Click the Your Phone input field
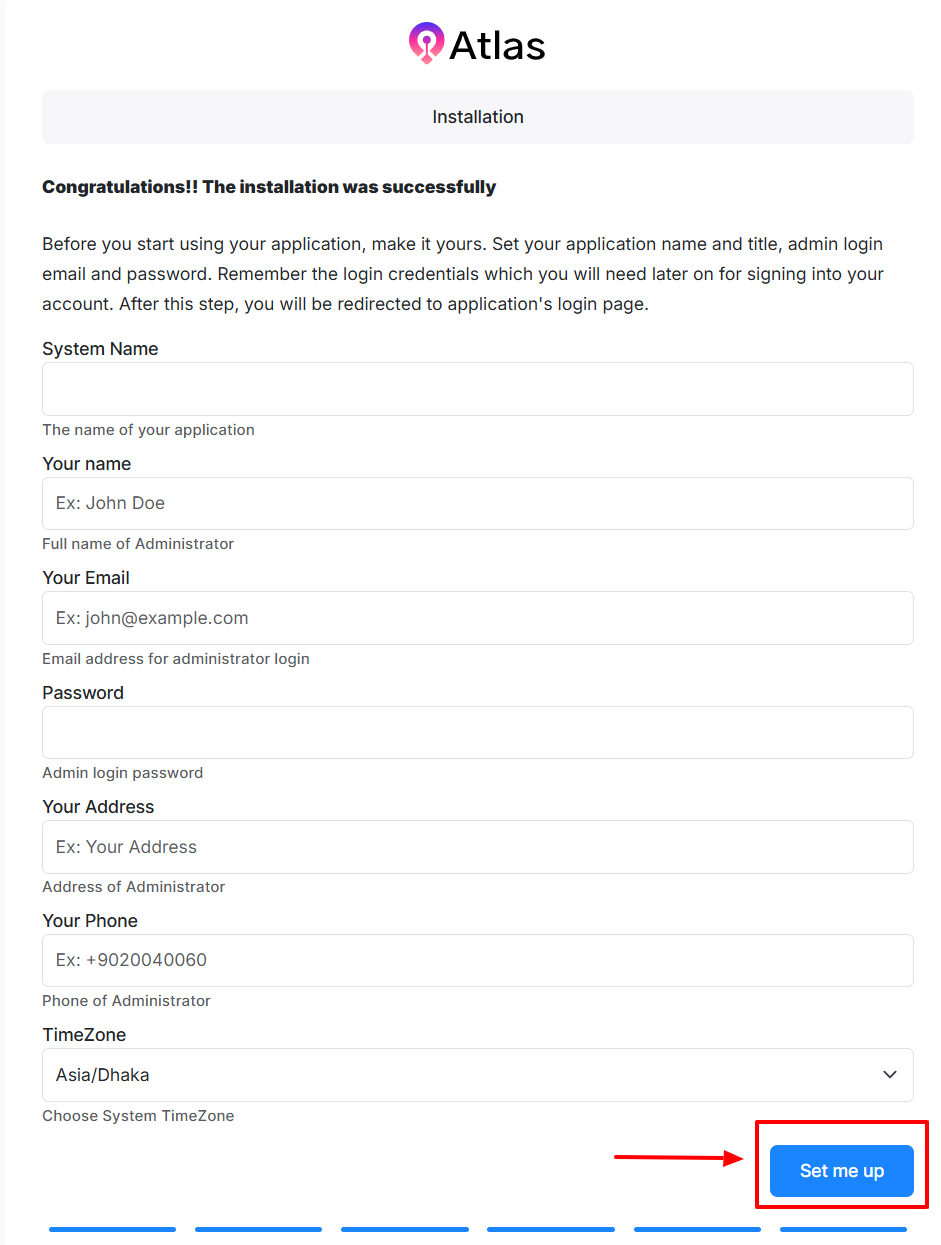The height and width of the screenshot is (1245, 941). tap(477, 960)
